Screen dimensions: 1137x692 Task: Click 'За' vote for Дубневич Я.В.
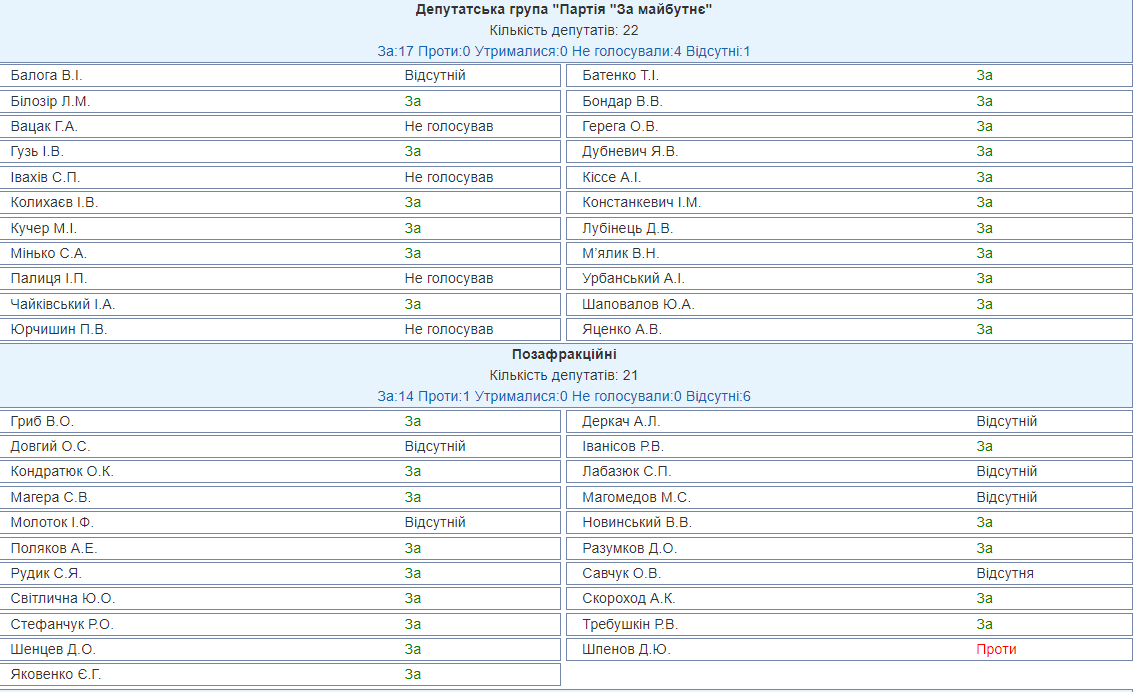click(984, 152)
